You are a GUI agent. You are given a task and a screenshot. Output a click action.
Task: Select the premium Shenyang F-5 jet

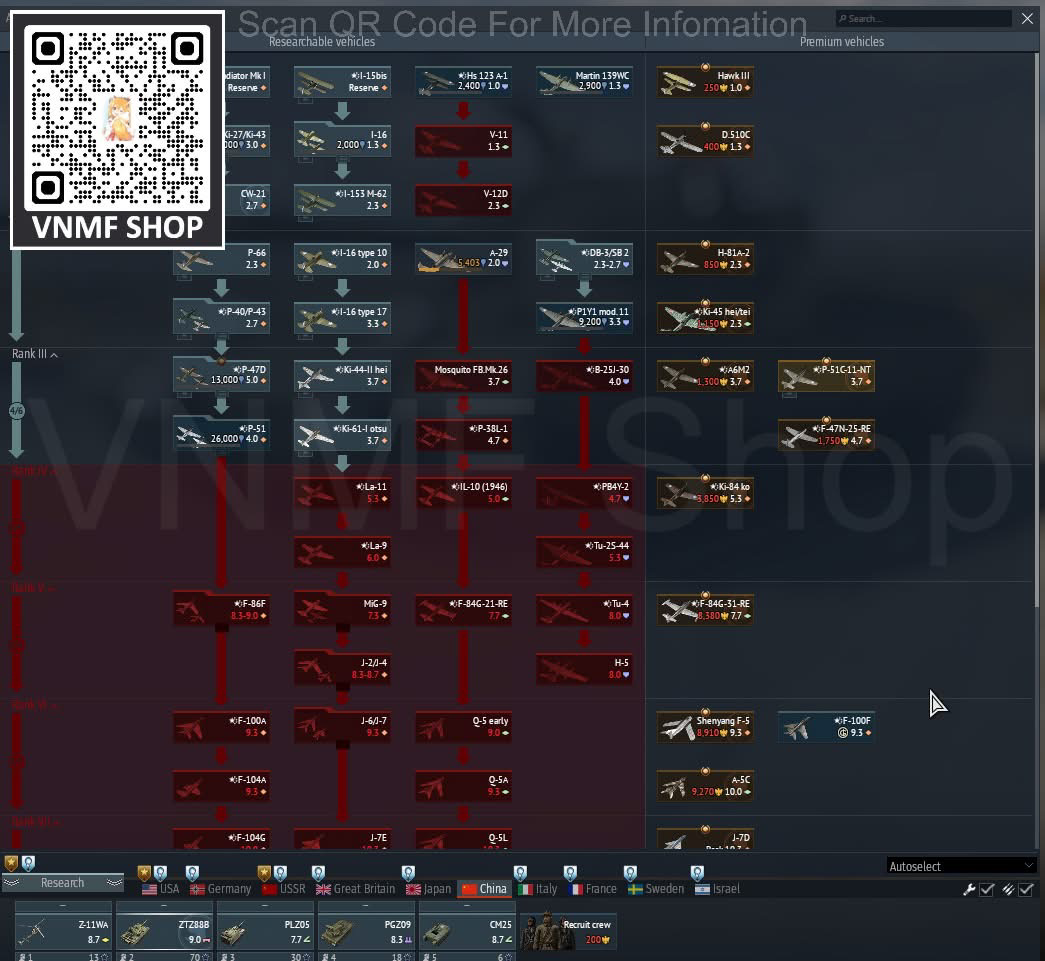[x=705, y=727]
